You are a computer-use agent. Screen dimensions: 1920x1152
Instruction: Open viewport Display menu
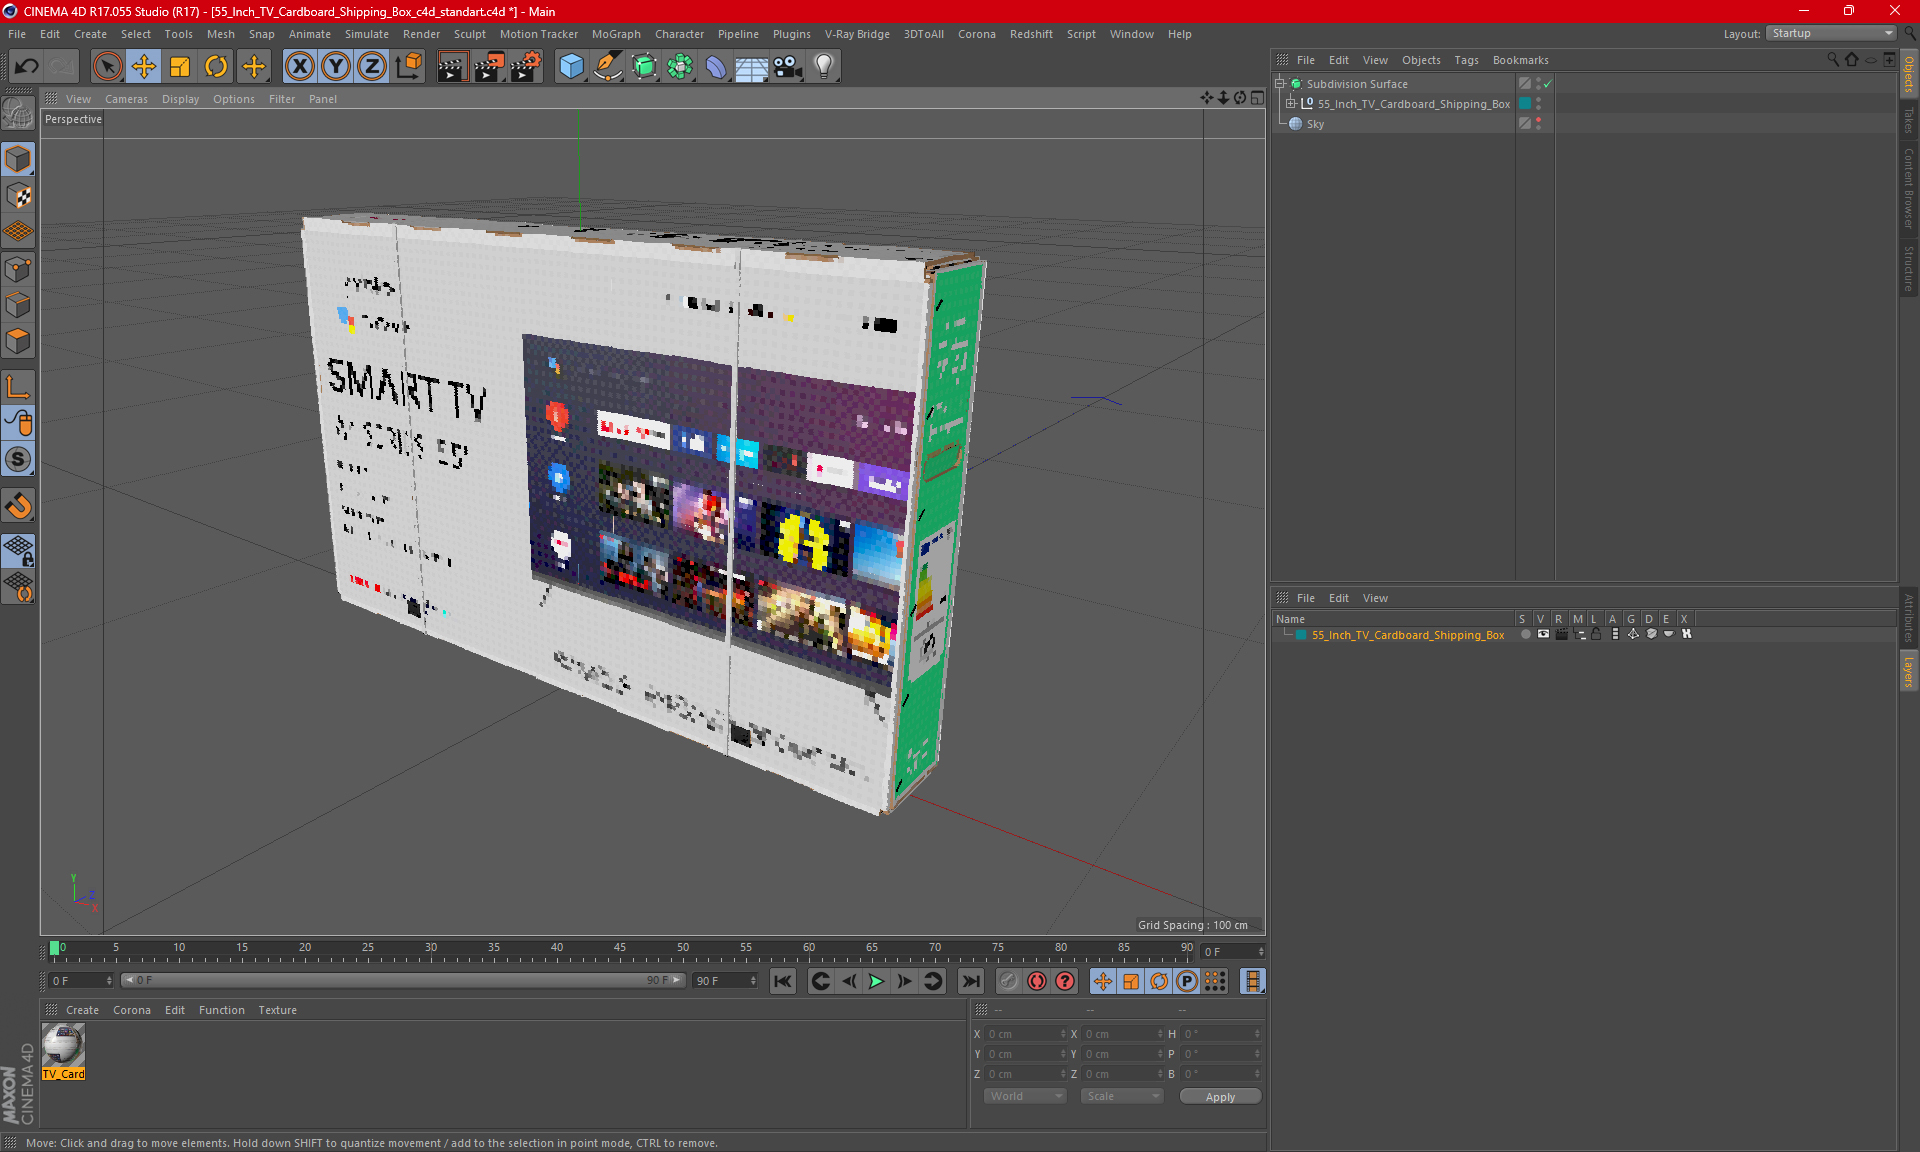[180, 99]
